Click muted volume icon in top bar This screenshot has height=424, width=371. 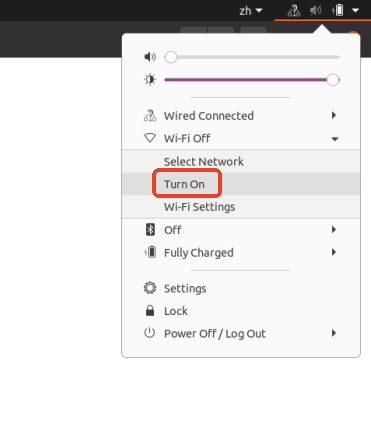[315, 11]
